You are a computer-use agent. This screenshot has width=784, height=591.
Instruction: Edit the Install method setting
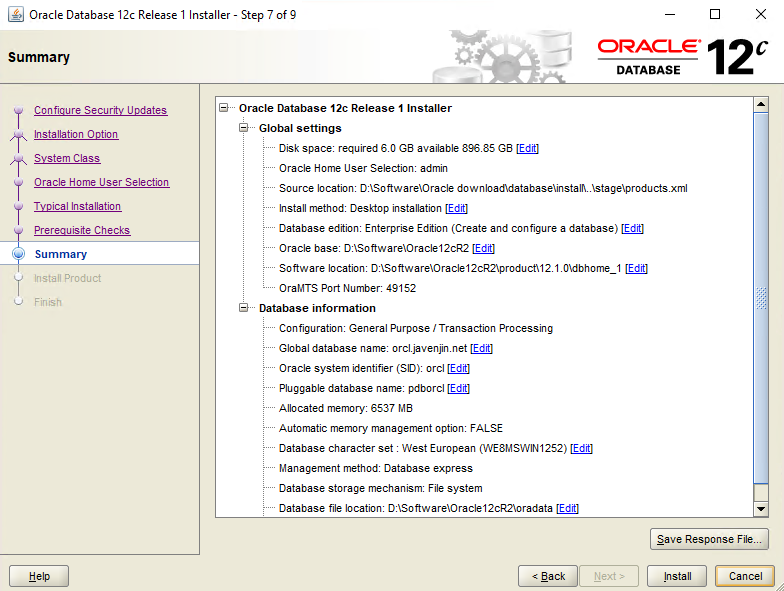[x=456, y=208]
